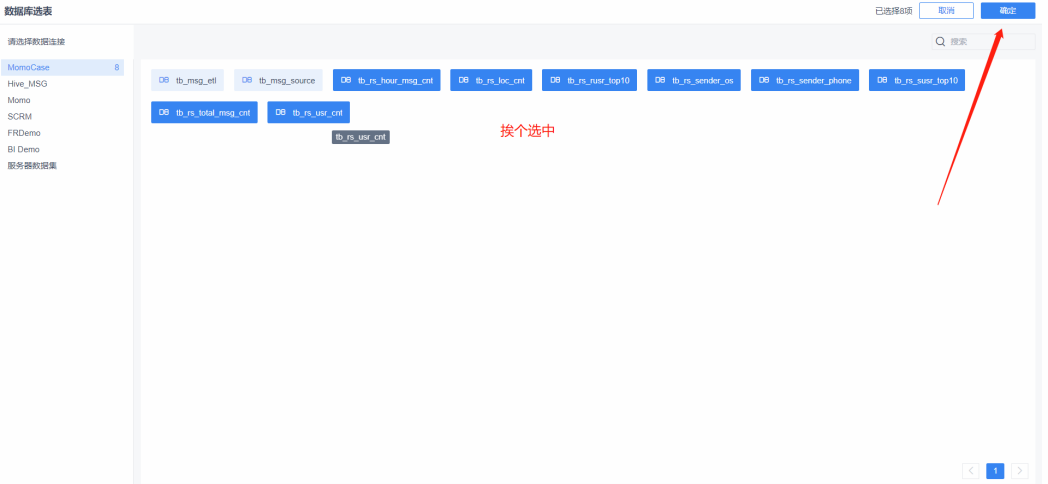This screenshot has width=1048, height=484.
Task: Click DB icon on tb_rs_hour_msg_cnt
Action: (346, 80)
